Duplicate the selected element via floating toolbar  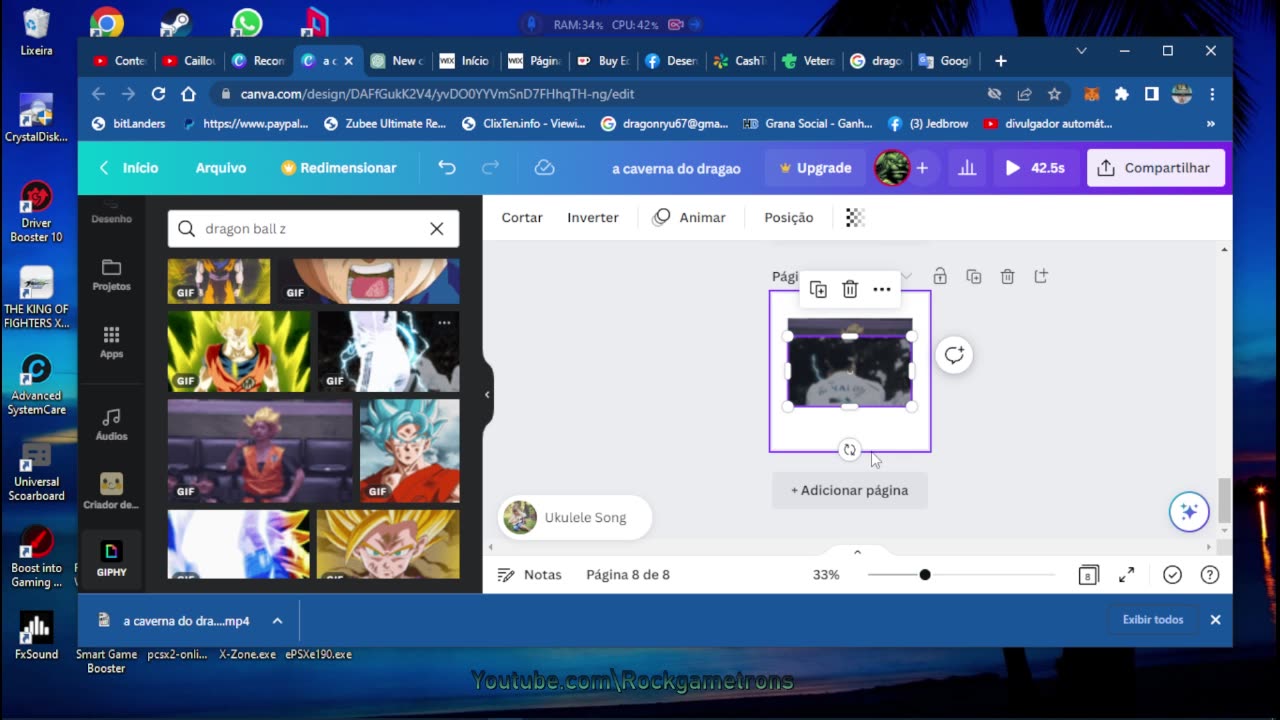click(x=818, y=289)
